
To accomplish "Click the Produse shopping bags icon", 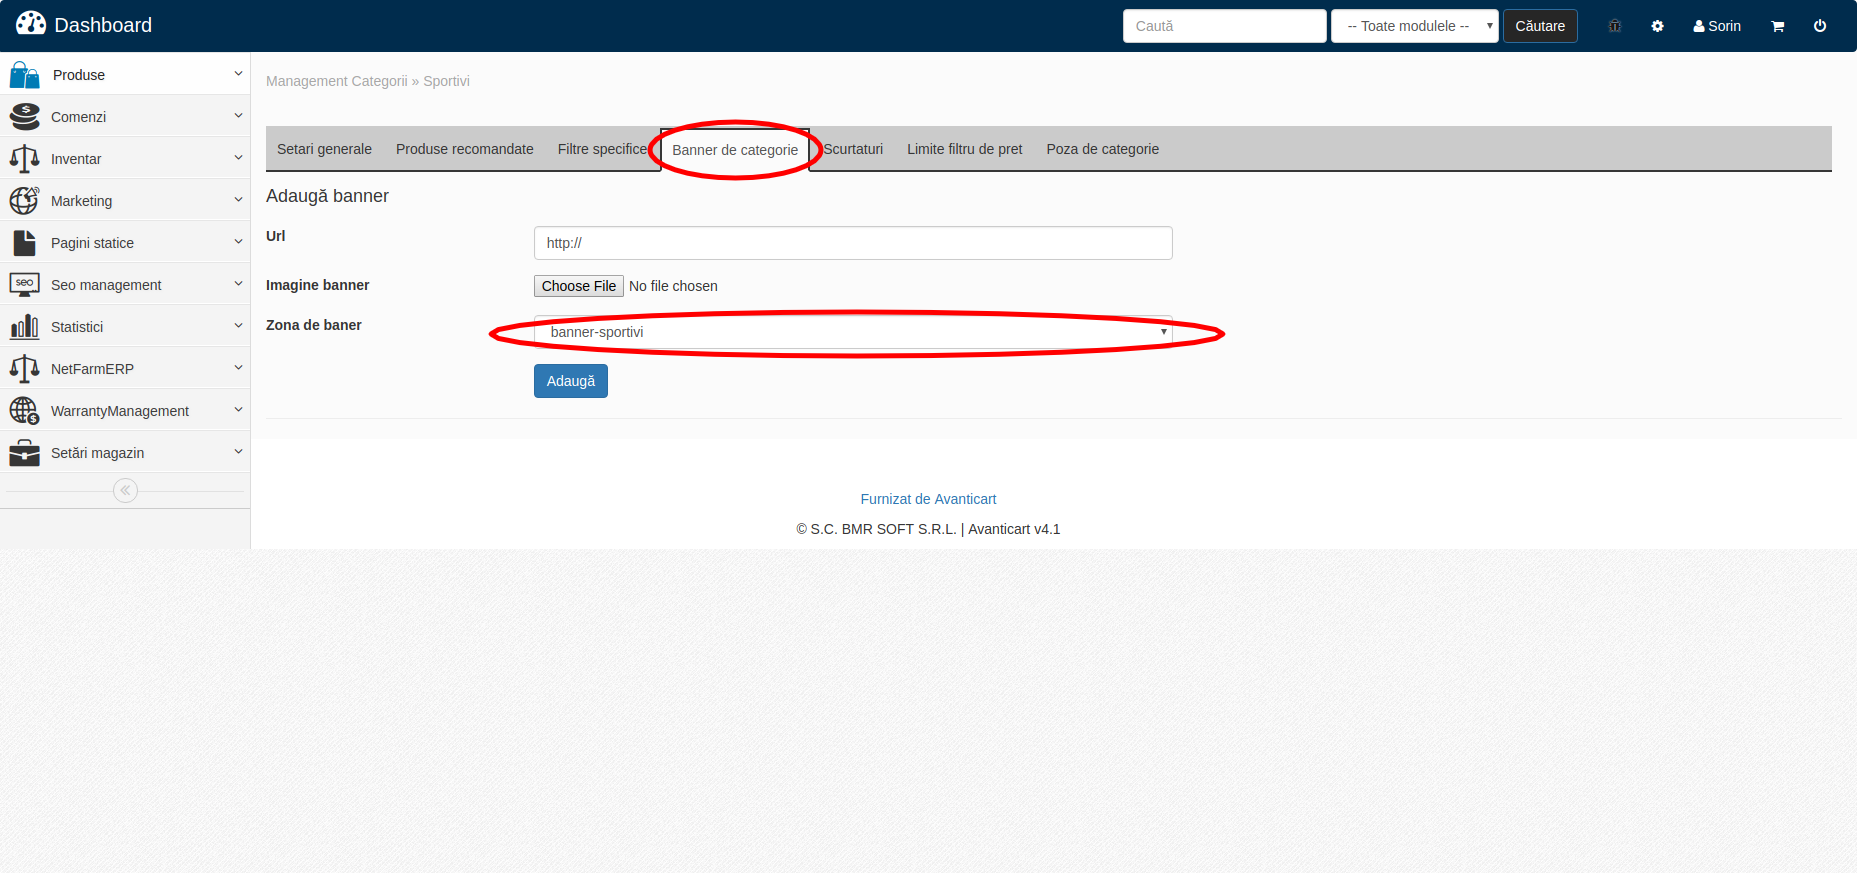I will click(25, 74).
